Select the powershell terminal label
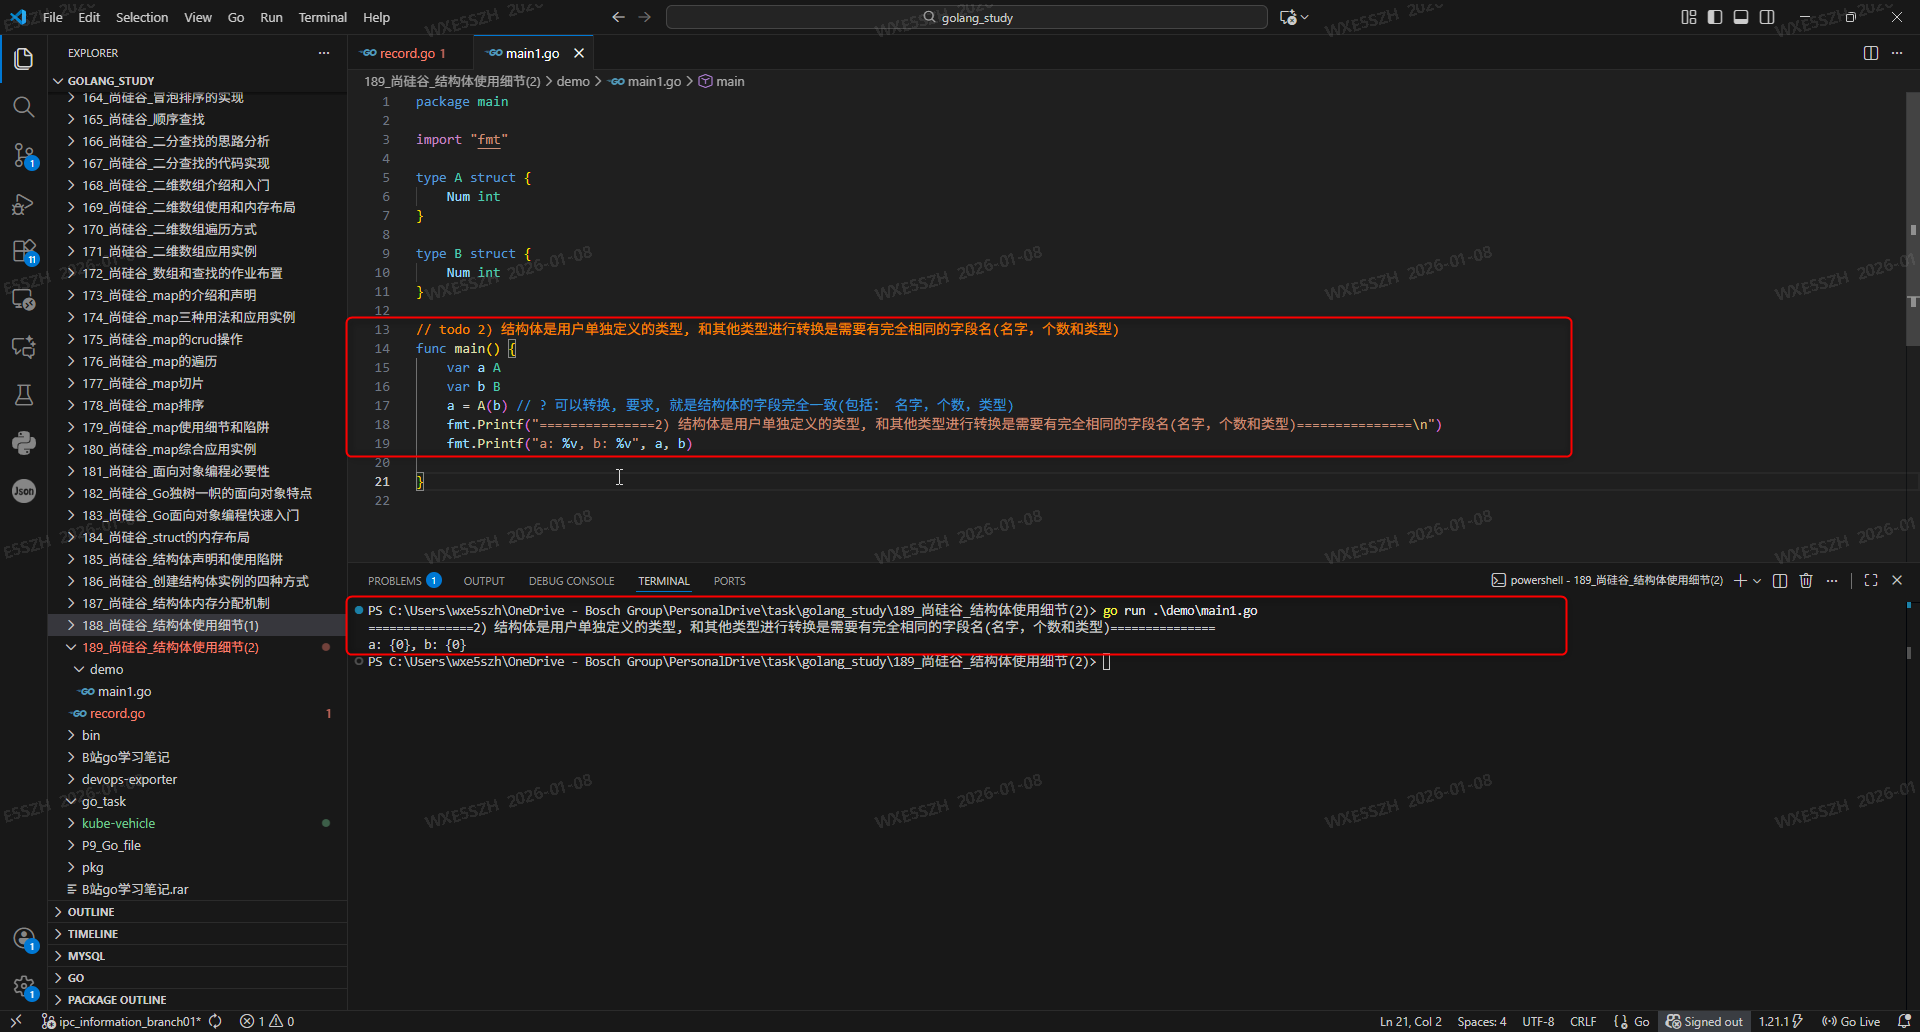This screenshot has width=1920, height=1032. coord(1607,580)
